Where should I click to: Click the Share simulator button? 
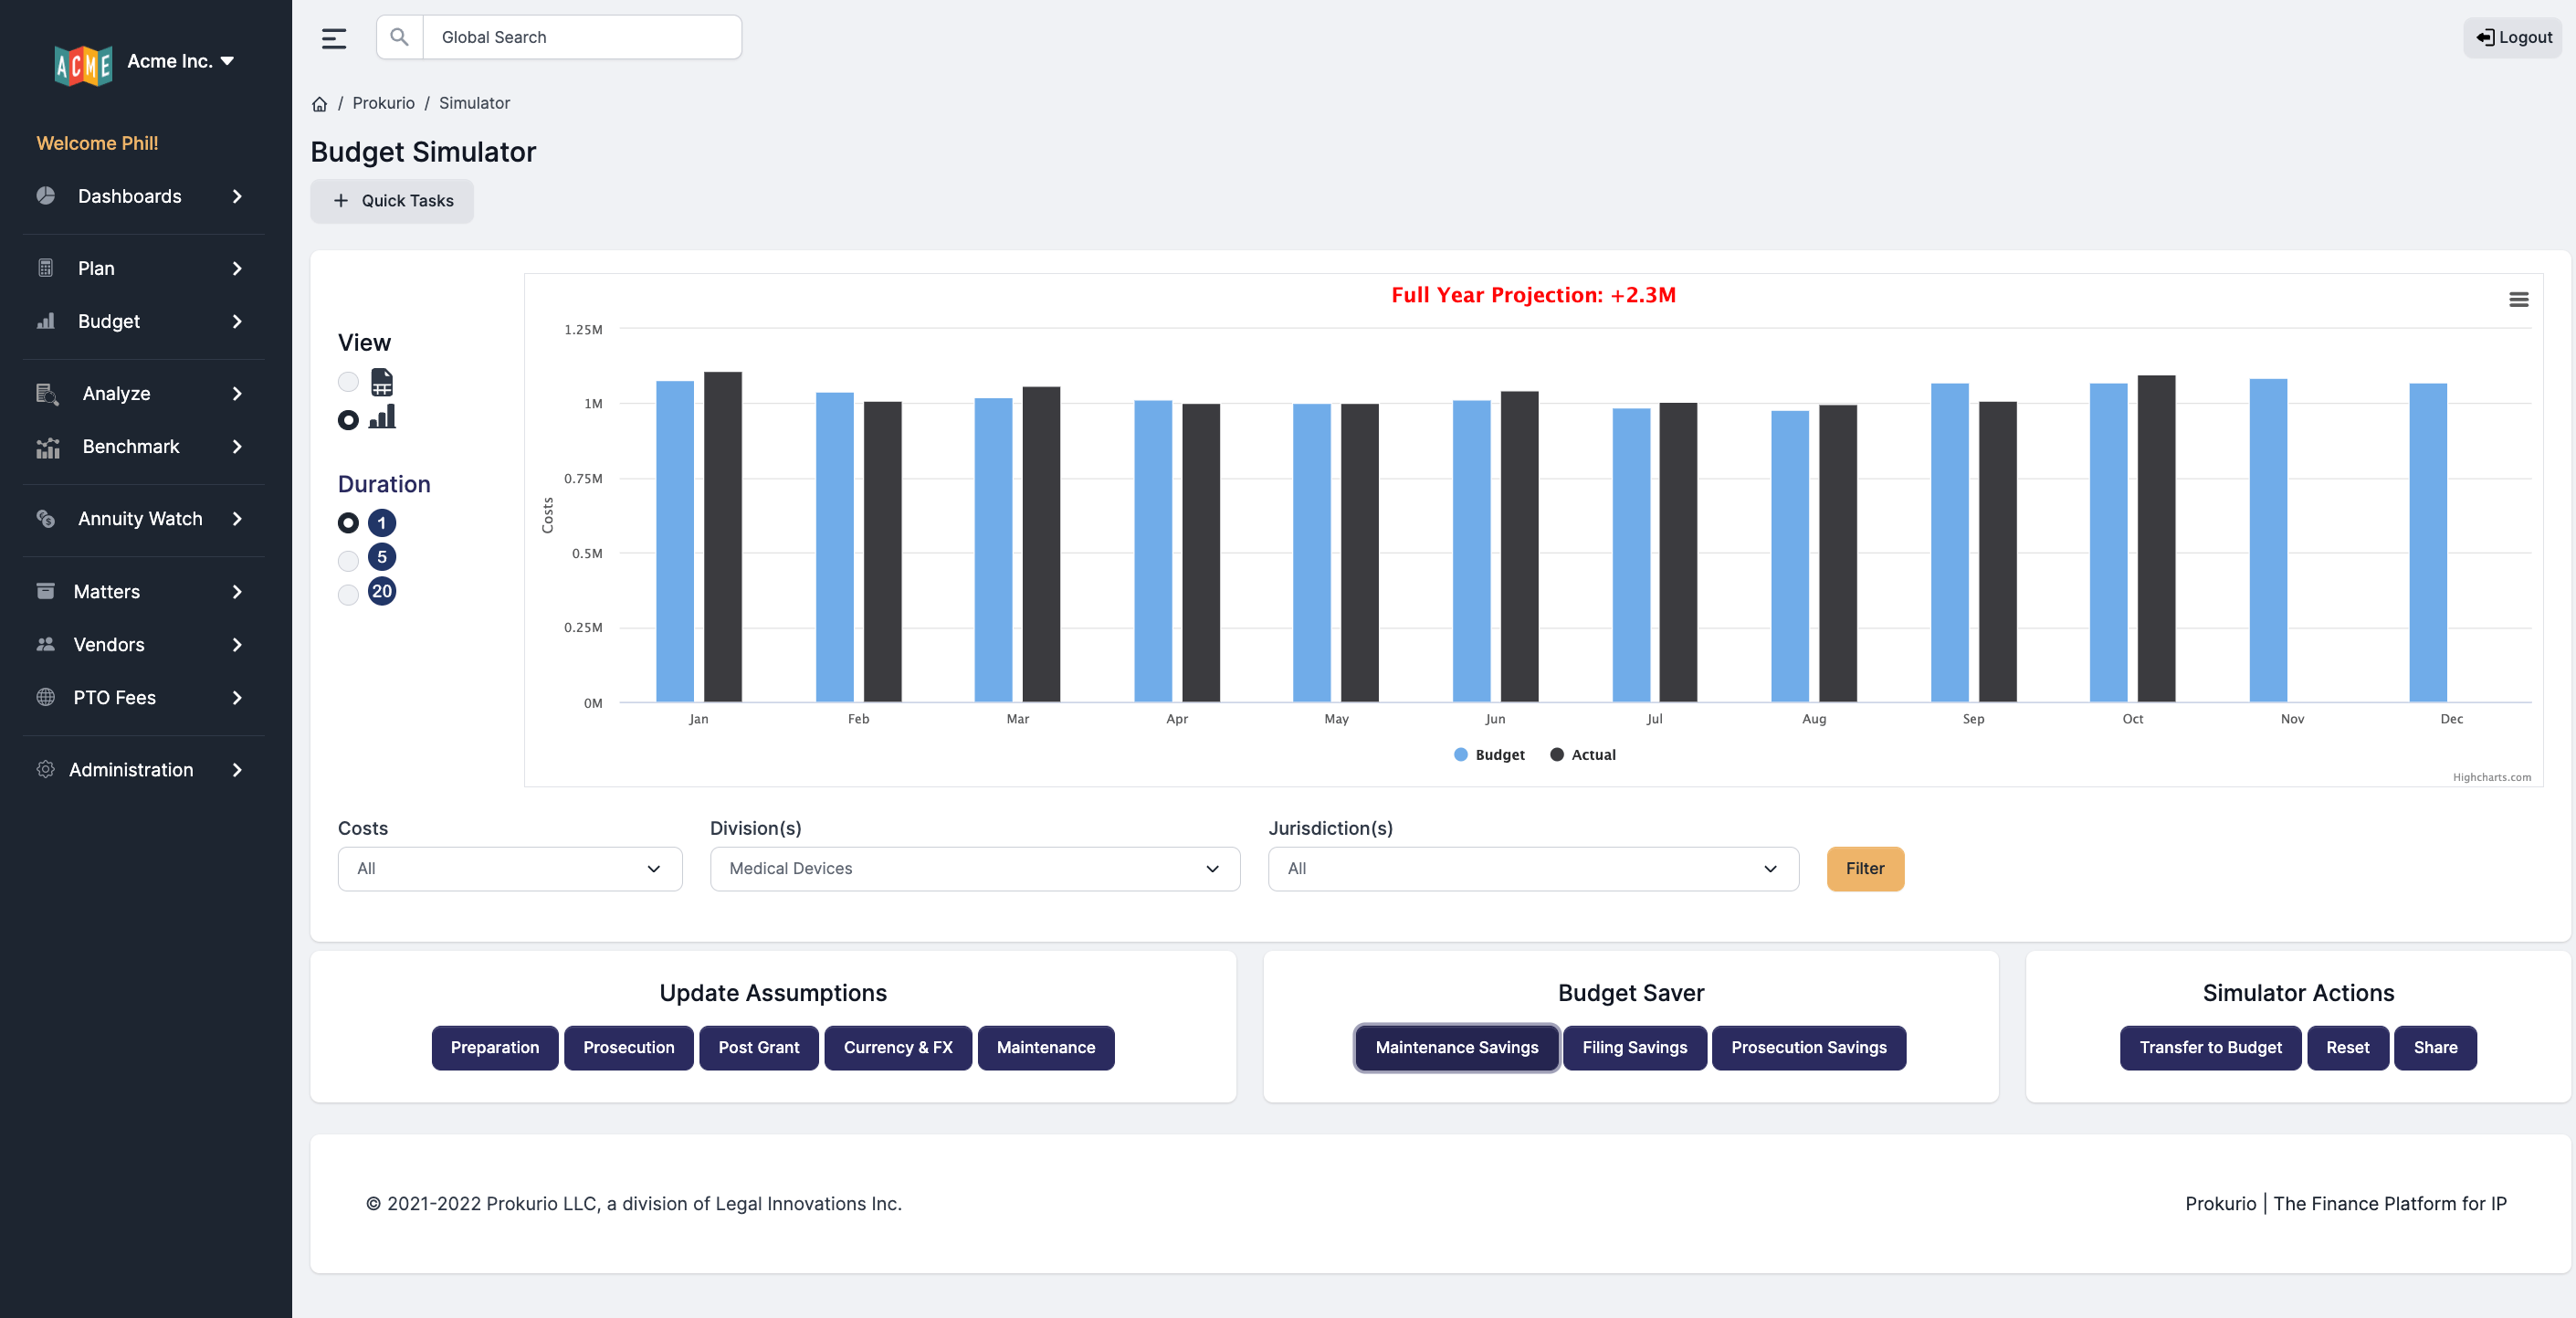click(2435, 1047)
